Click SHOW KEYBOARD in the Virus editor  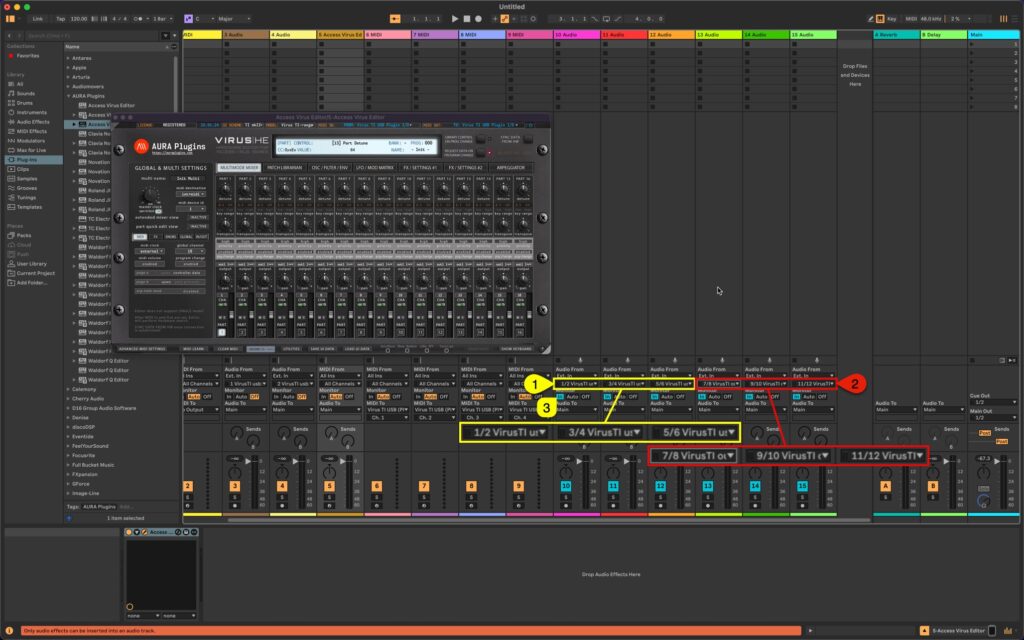click(x=517, y=349)
